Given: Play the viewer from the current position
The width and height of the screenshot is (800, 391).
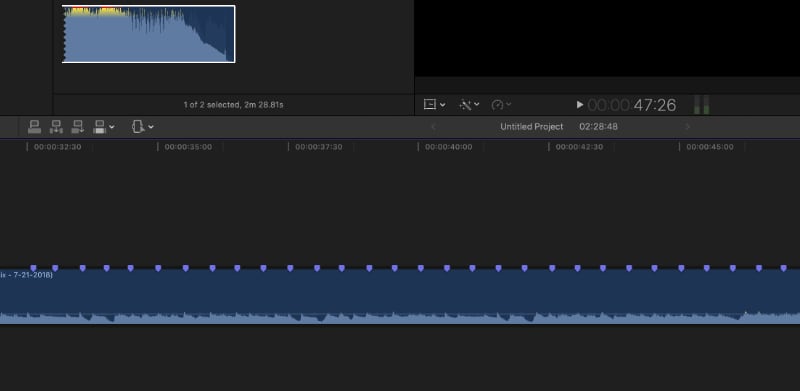Looking at the screenshot, I should [580, 105].
